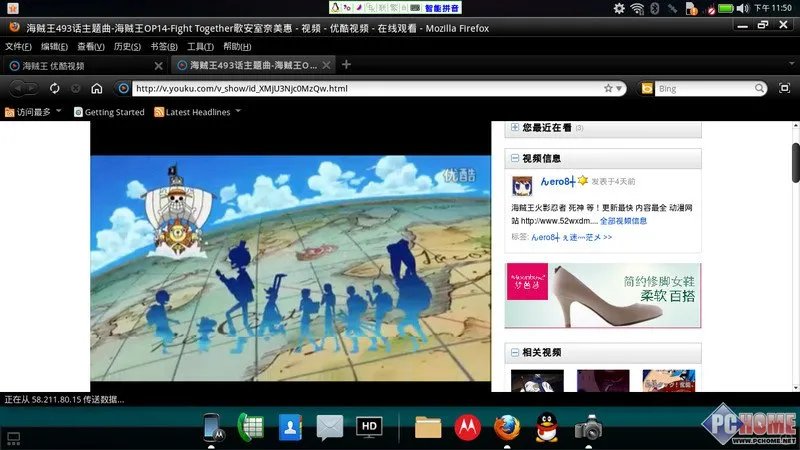The image size is (800, 450).
Task: Click the 智能拼音 input method label
Action: tap(441, 8)
